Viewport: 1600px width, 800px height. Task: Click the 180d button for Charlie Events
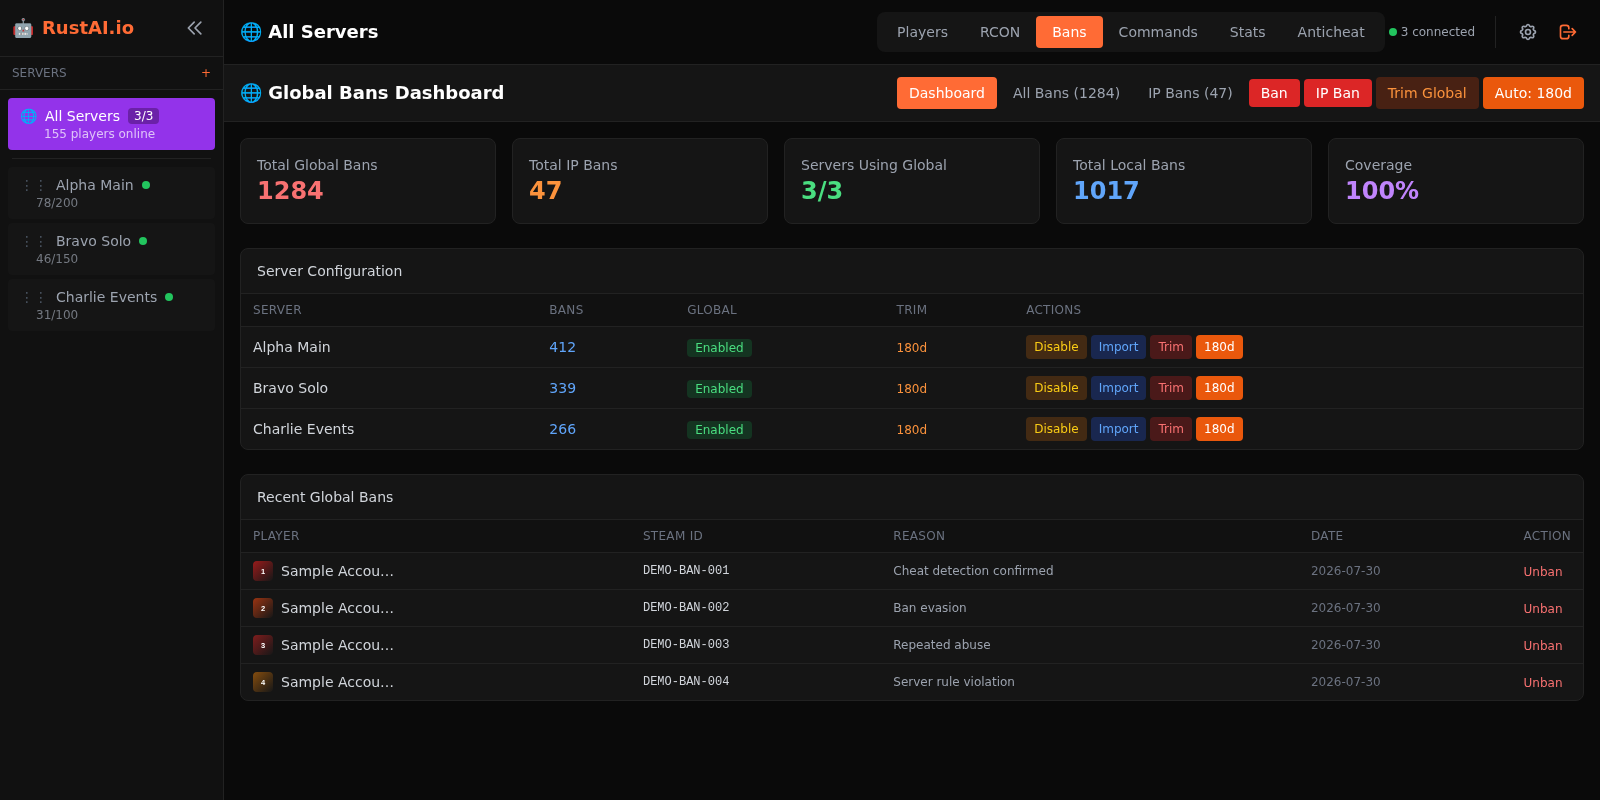[1219, 429]
